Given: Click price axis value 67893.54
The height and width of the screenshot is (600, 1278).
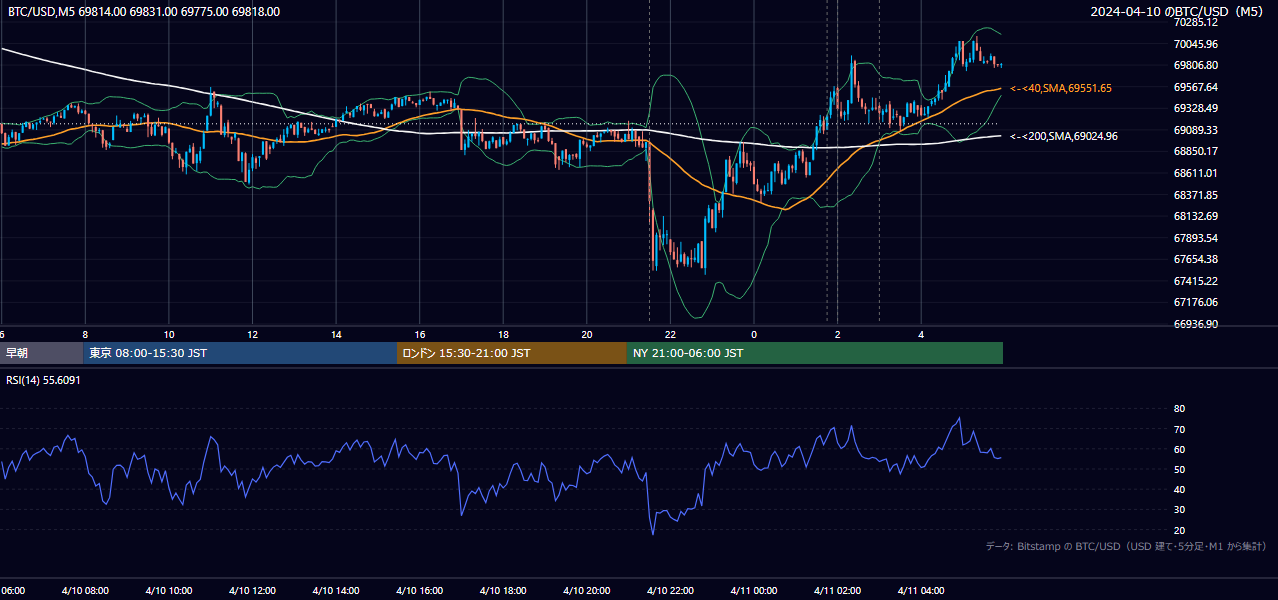Looking at the screenshot, I should click(x=1195, y=238).
